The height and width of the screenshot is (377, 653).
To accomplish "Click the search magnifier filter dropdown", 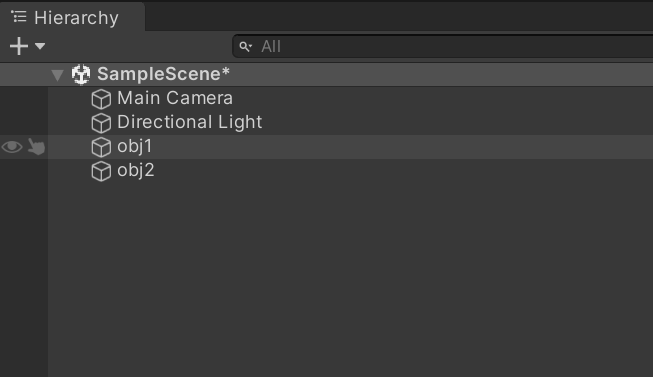I will point(246,47).
